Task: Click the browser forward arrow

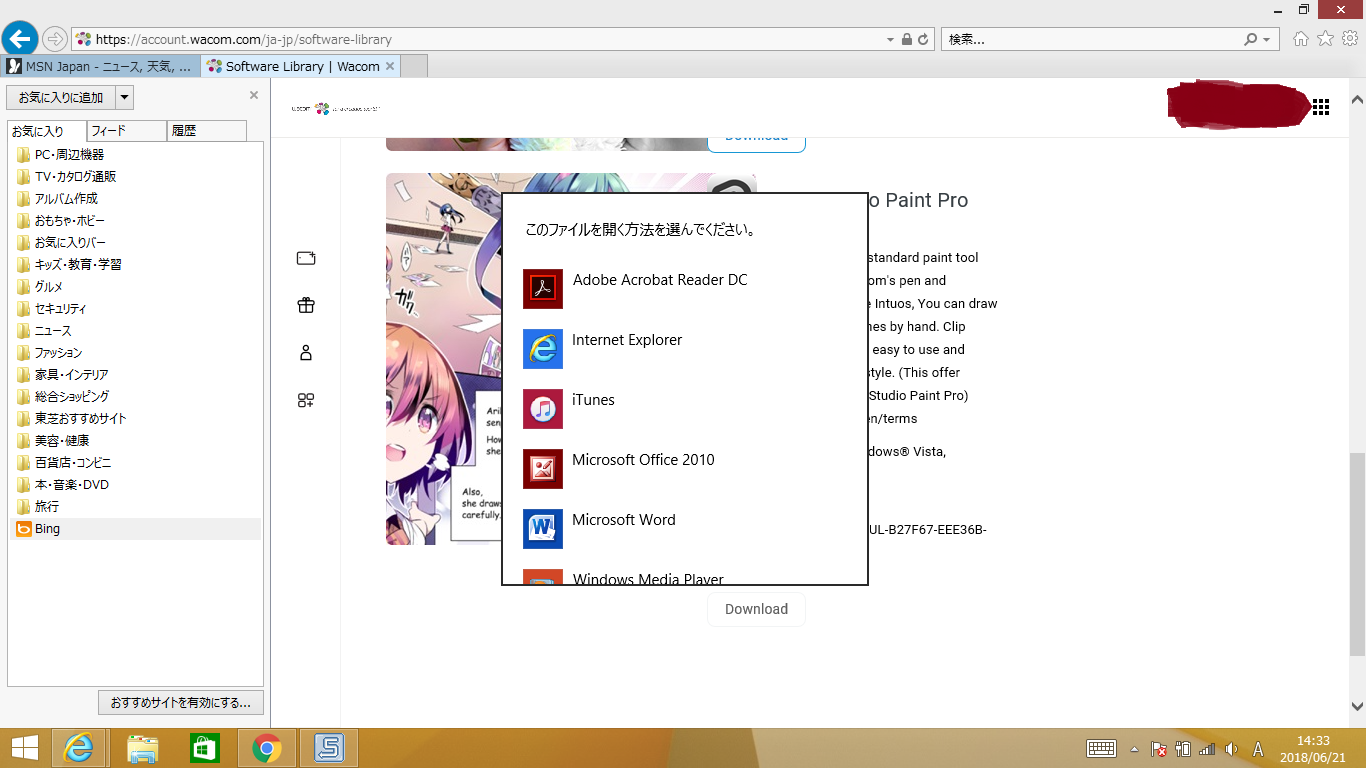Action: [x=55, y=39]
